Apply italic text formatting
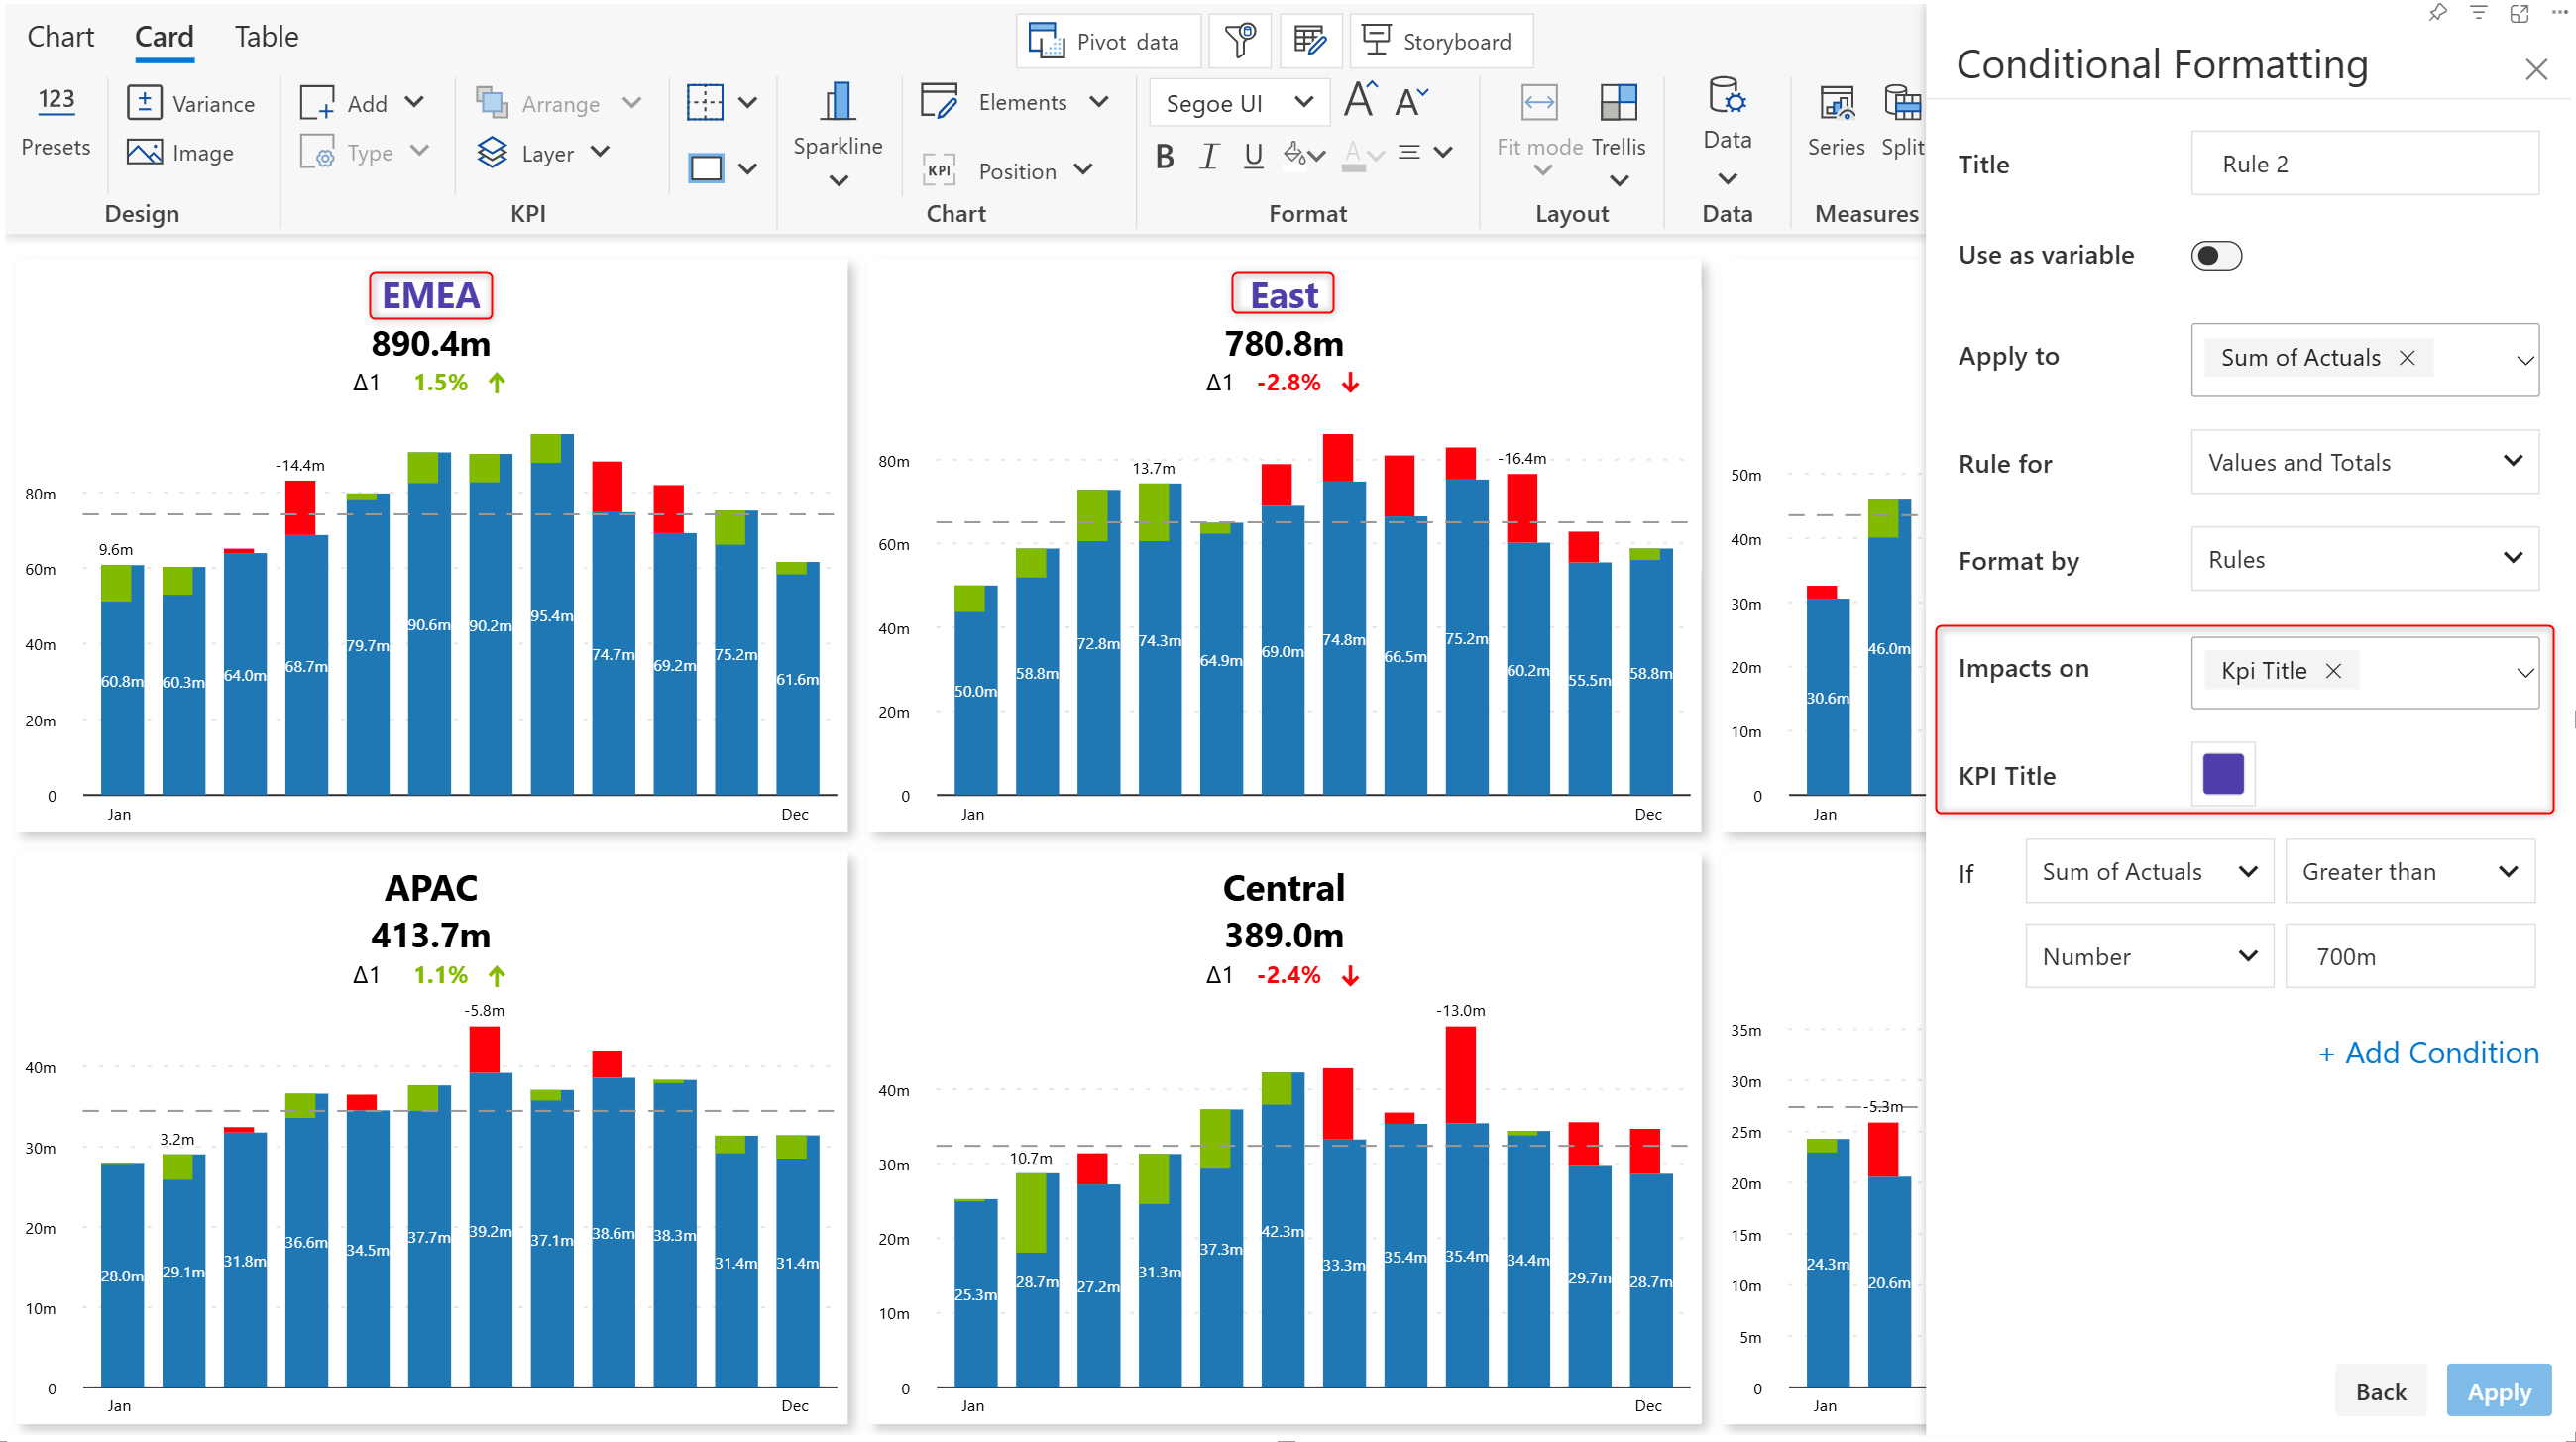Screen dimensions: 2576x1442 pos(1209,156)
